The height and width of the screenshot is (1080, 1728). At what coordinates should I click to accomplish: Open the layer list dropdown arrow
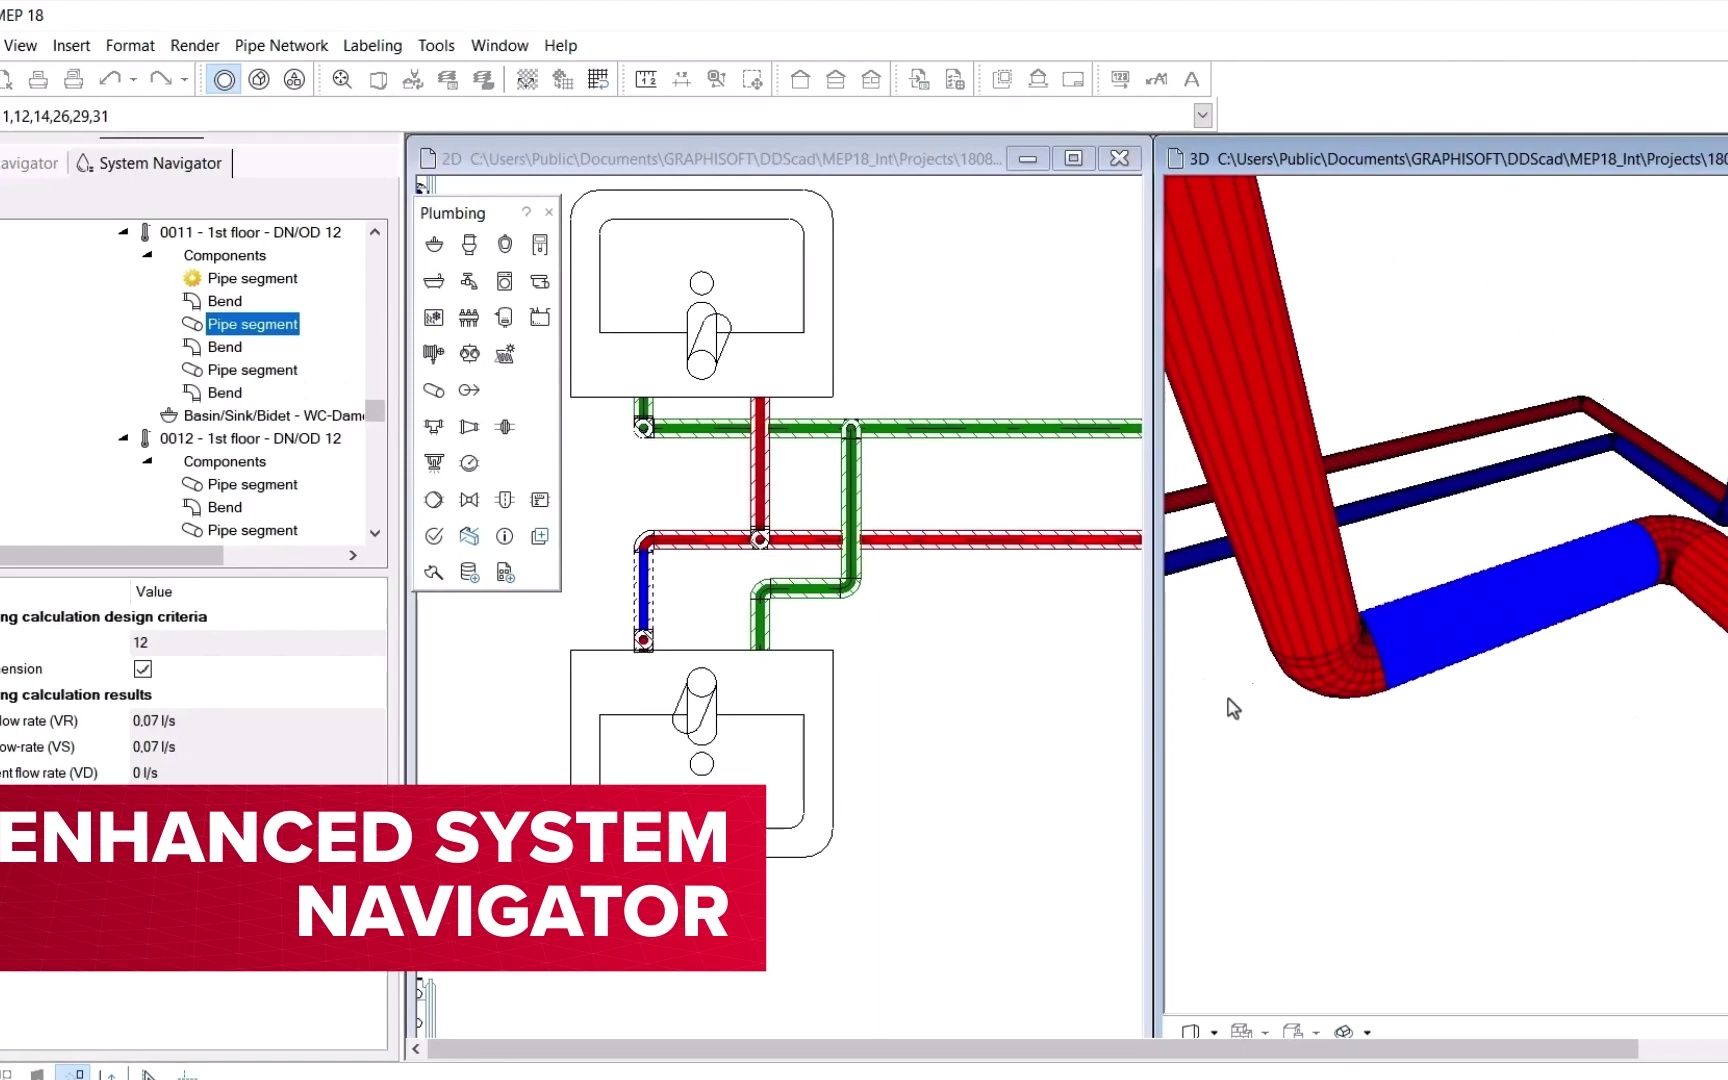[x=1203, y=116]
